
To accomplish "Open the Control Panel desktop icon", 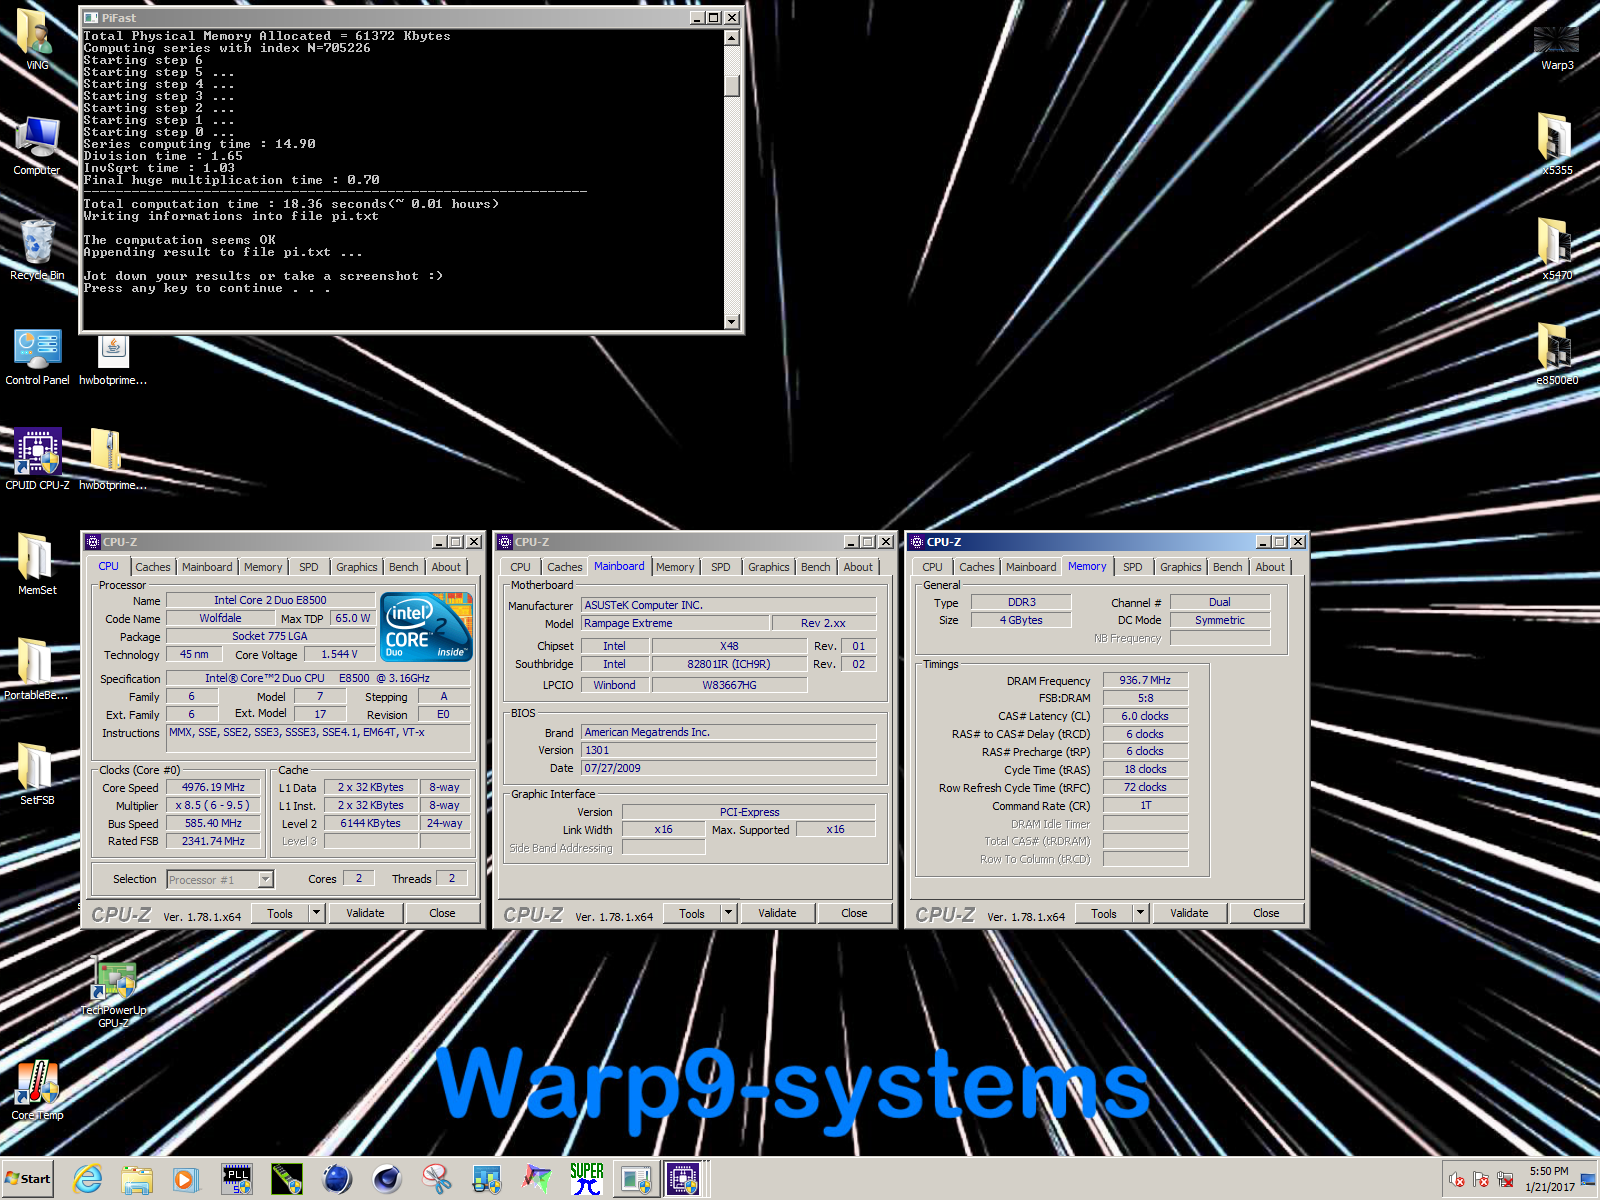I will [x=37, y=355].
